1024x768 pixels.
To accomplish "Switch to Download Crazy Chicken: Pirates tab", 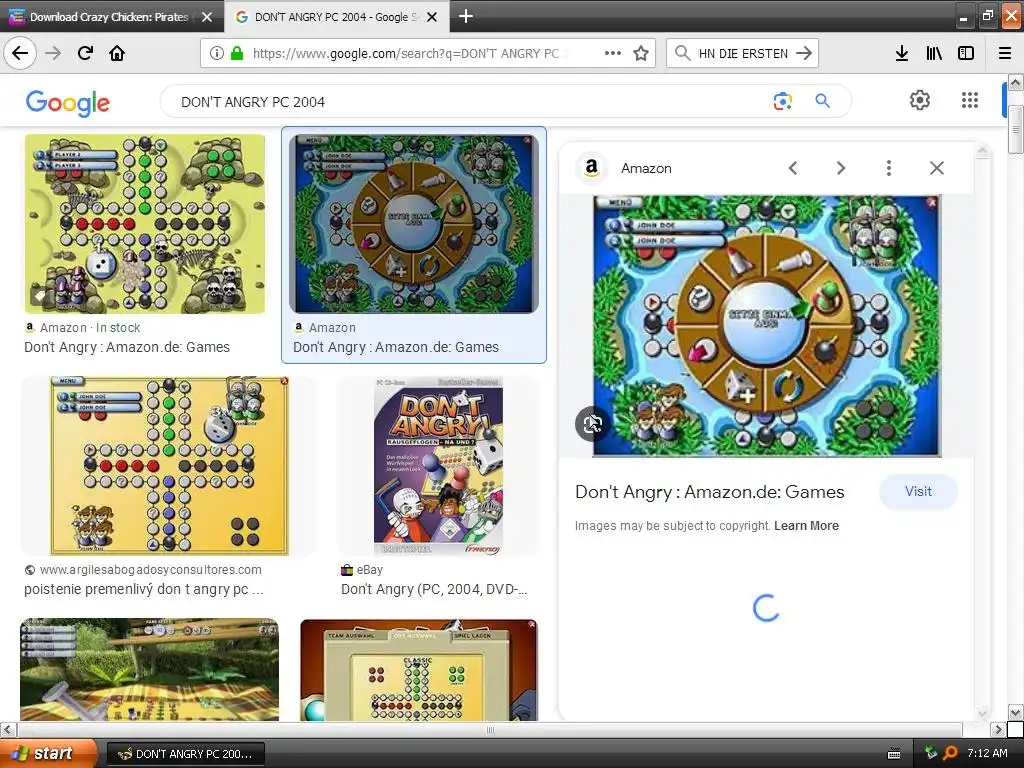I will click(108, 17).
